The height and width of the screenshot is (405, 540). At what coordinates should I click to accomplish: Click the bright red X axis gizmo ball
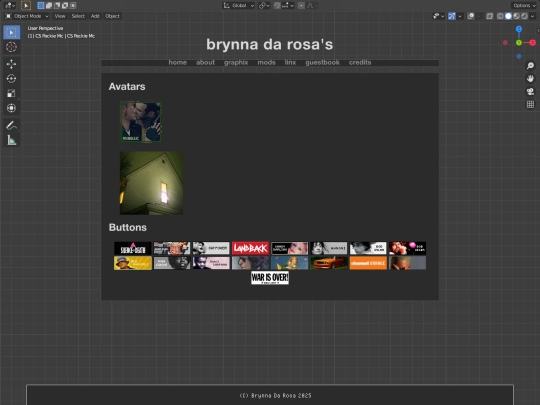[533, 43]
